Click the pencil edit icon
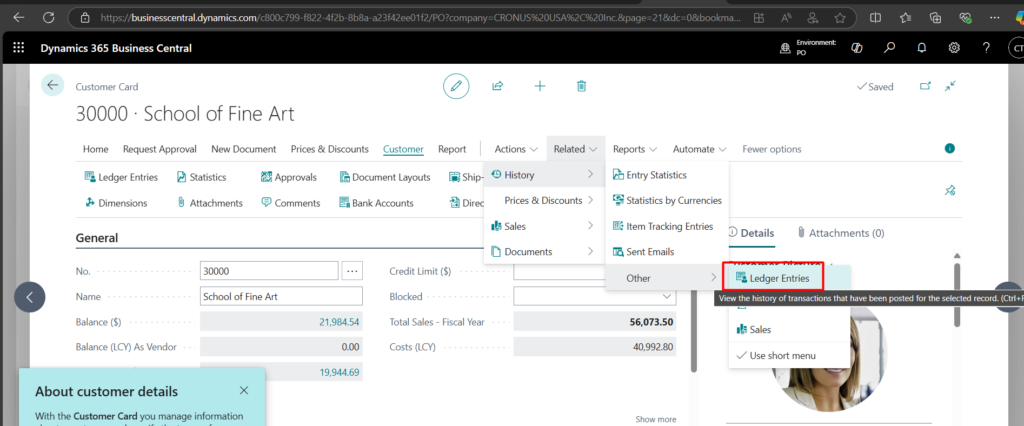The width and height of the screenshot is (1024, 426). click(456, 87)
